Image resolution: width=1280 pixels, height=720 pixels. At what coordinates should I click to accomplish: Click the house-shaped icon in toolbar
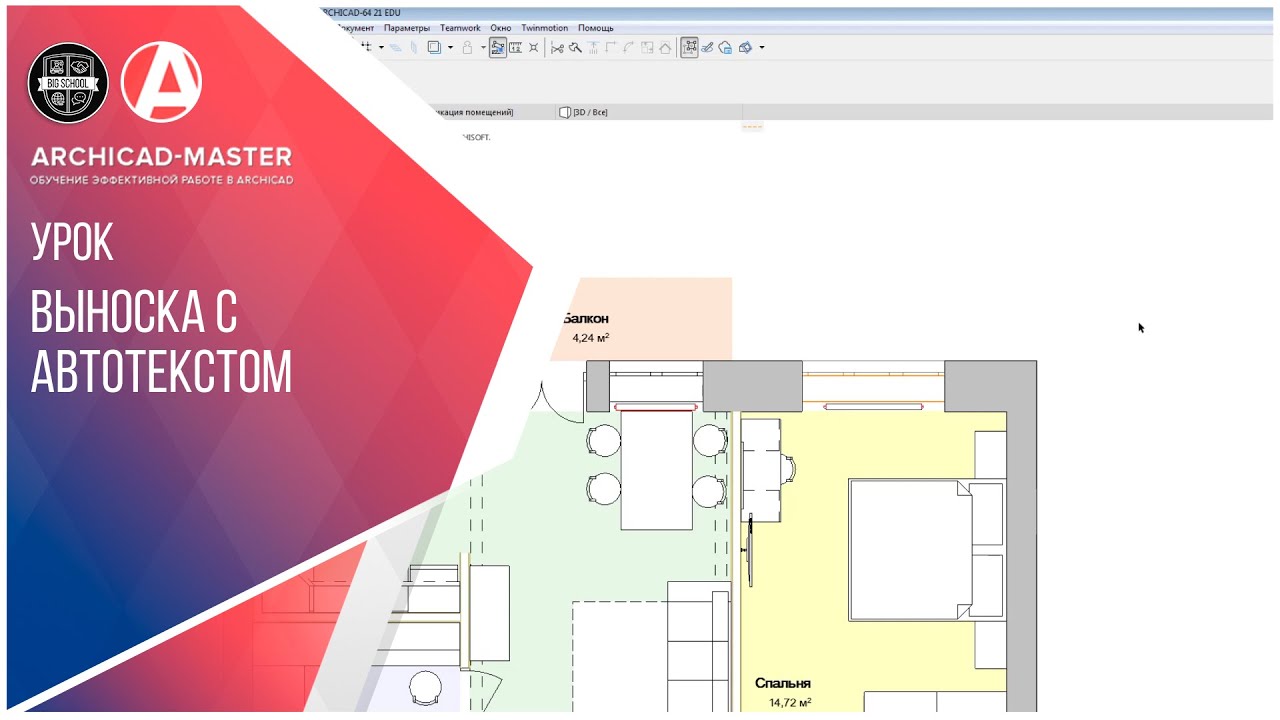point(665,47)
